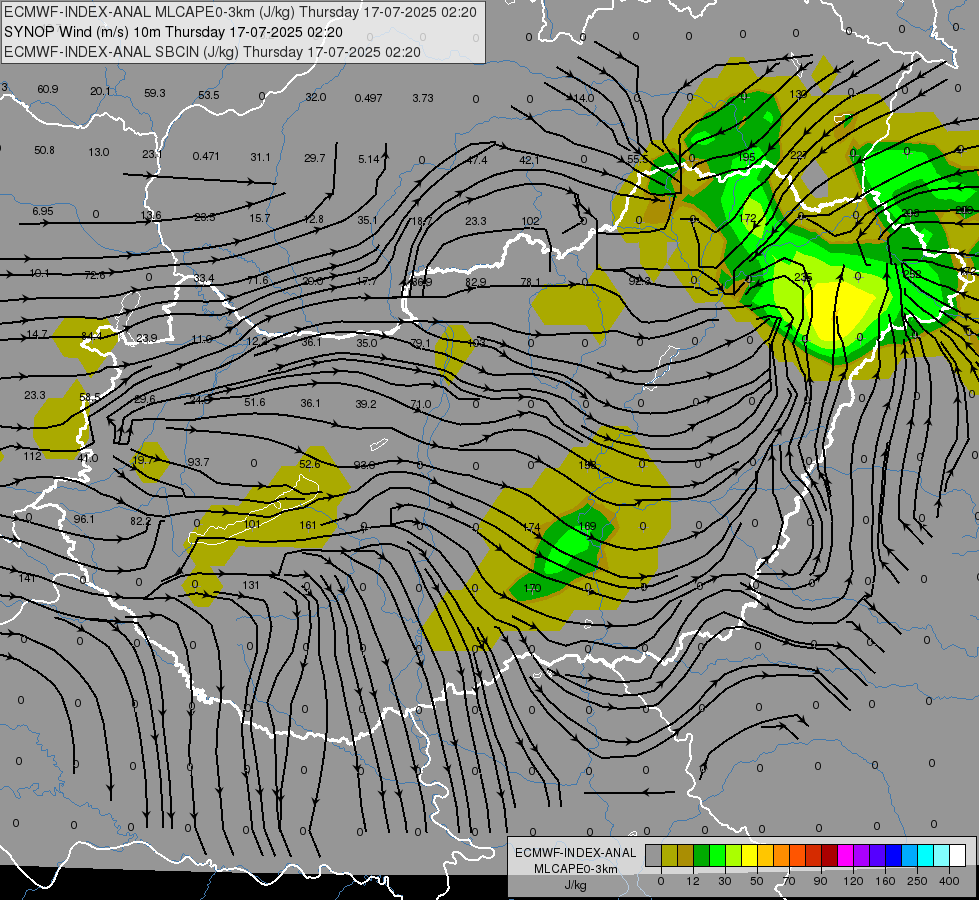Screen dimensions: 979x900
Task: Click legend scale label 400
Action: [949, 881]
